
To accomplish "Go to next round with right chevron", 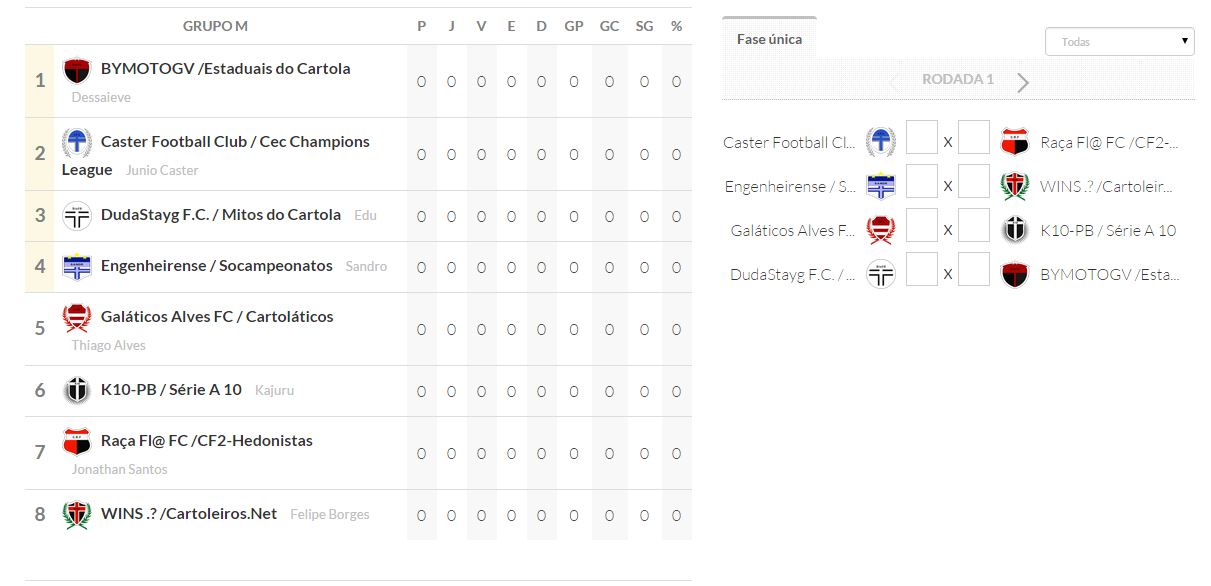I will click(x=1022, y=82).
